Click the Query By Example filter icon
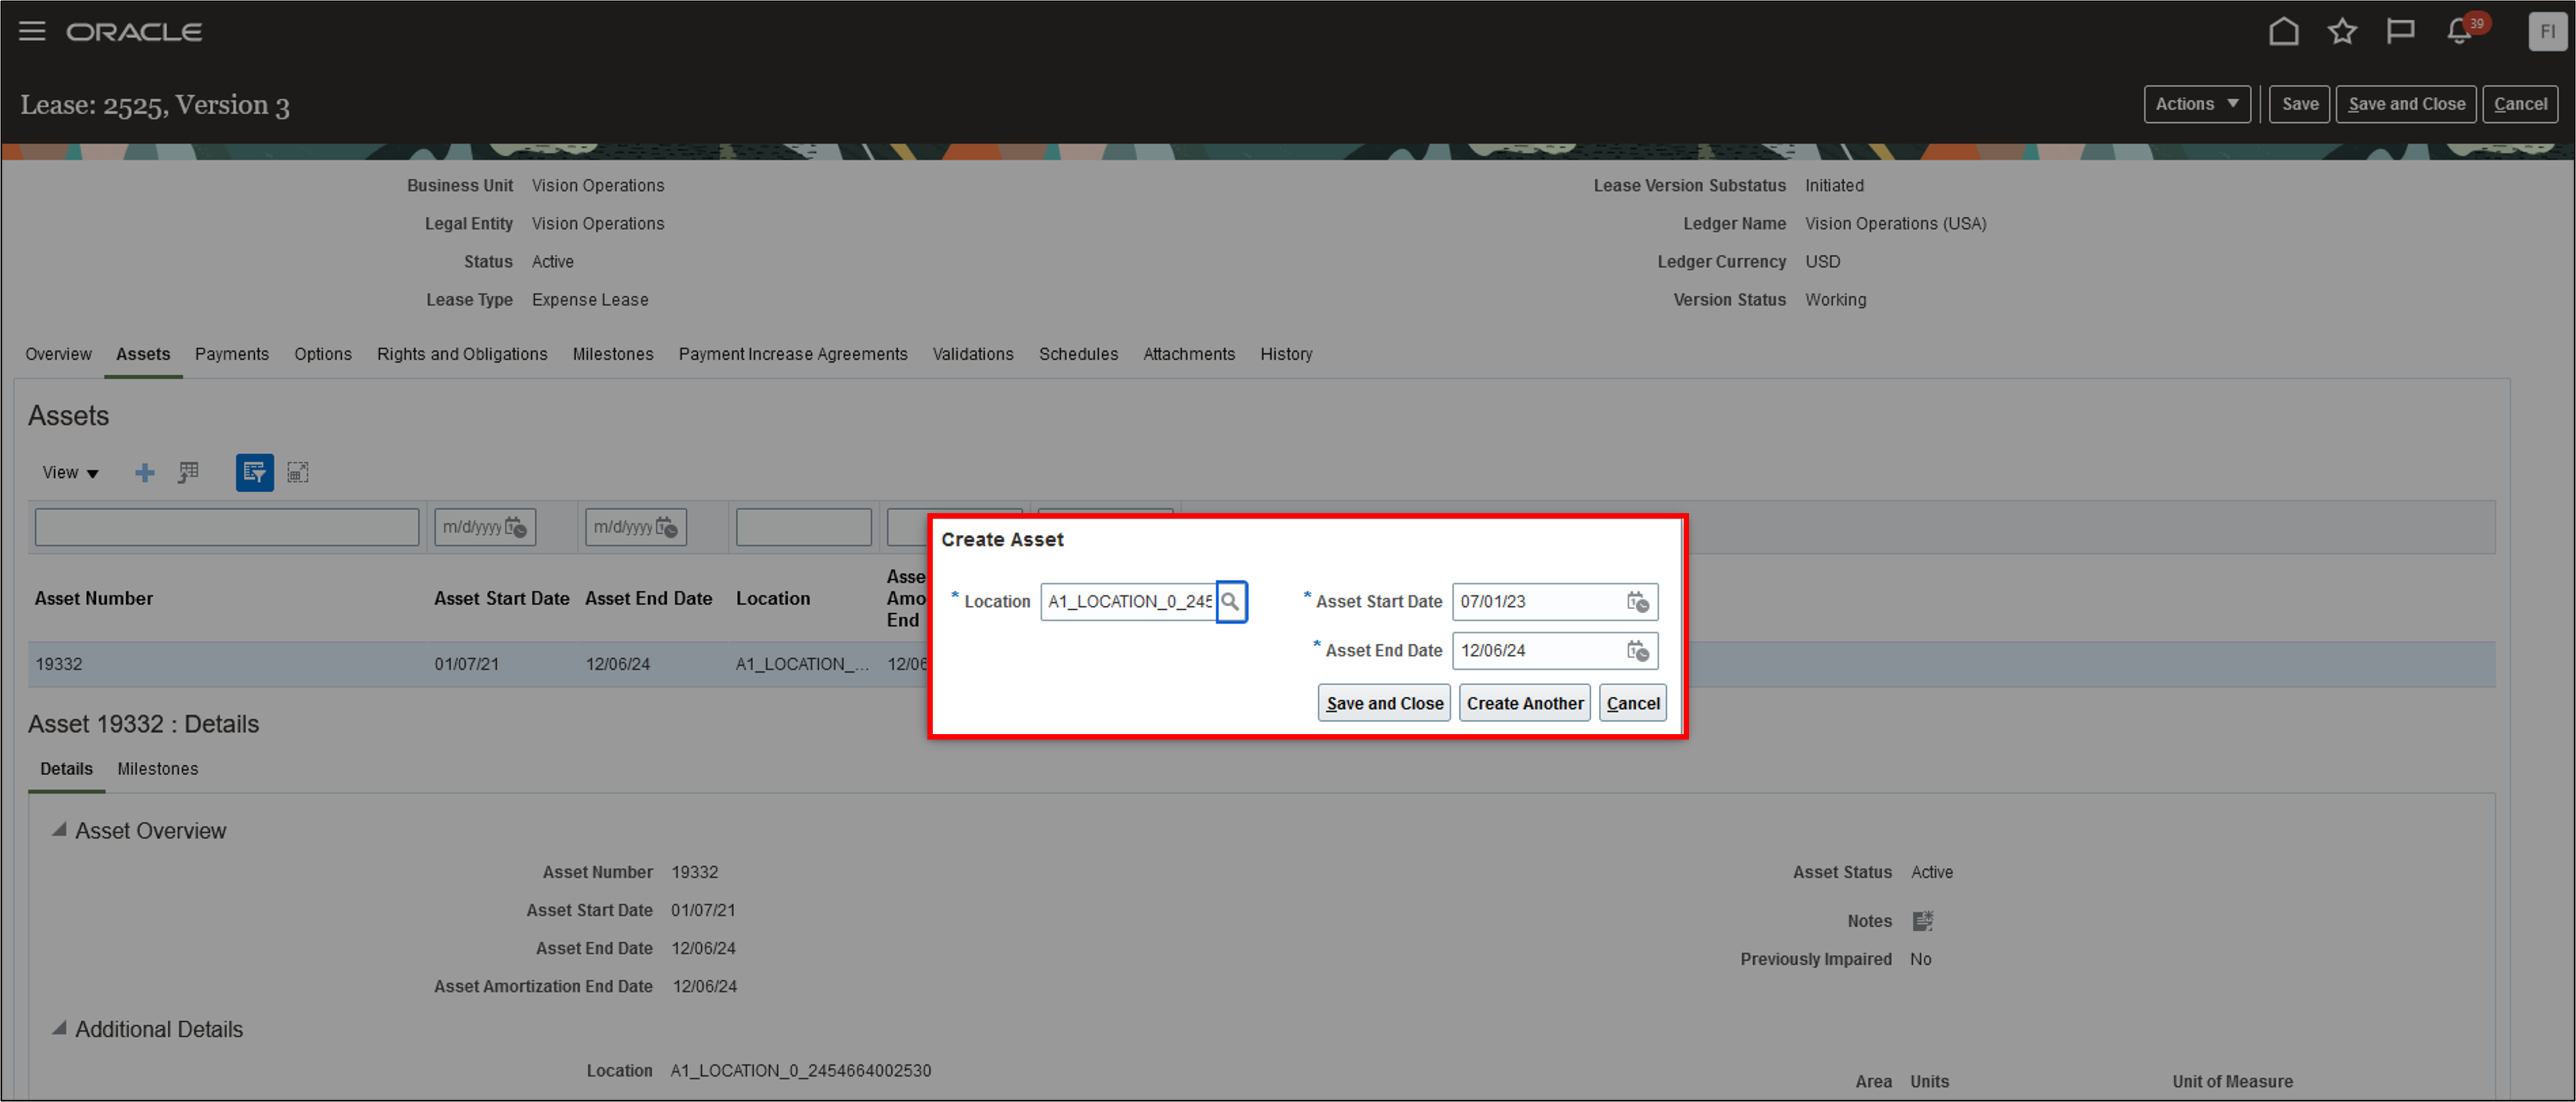Screen dimensions: 2576x1102 pos(254,473)
